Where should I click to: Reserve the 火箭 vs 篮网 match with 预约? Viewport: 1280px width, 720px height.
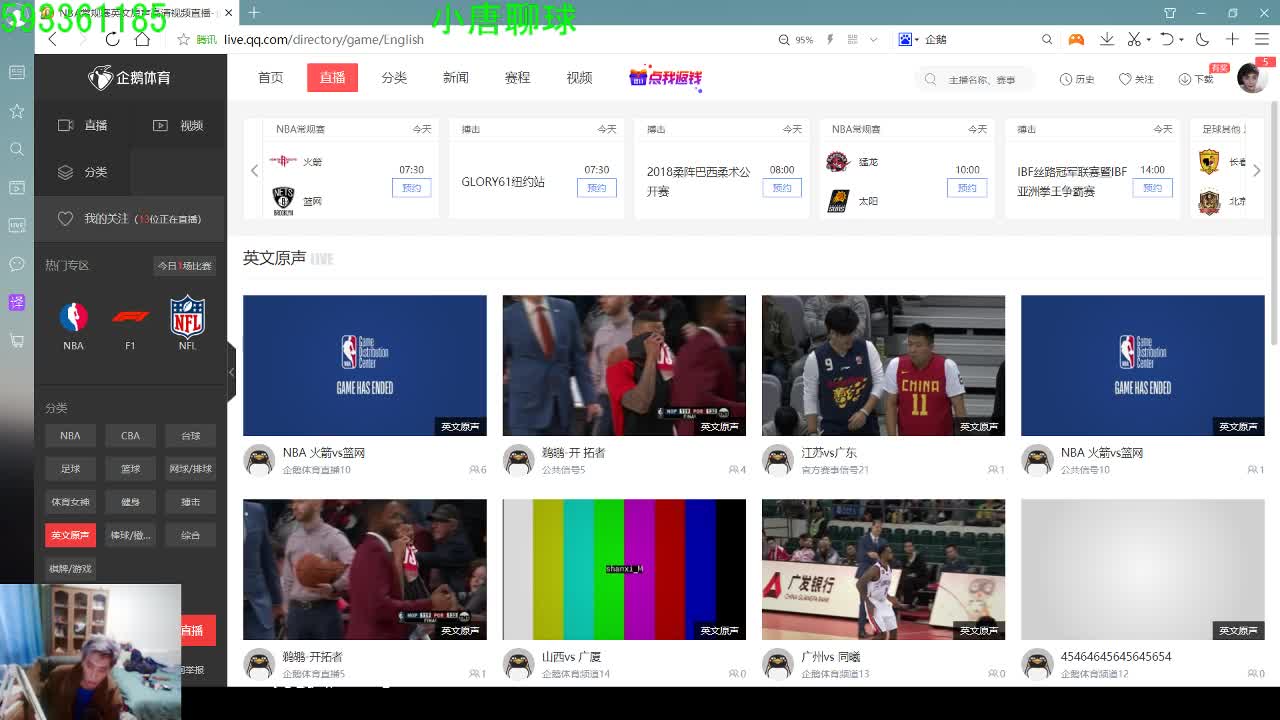click(411, 188)
